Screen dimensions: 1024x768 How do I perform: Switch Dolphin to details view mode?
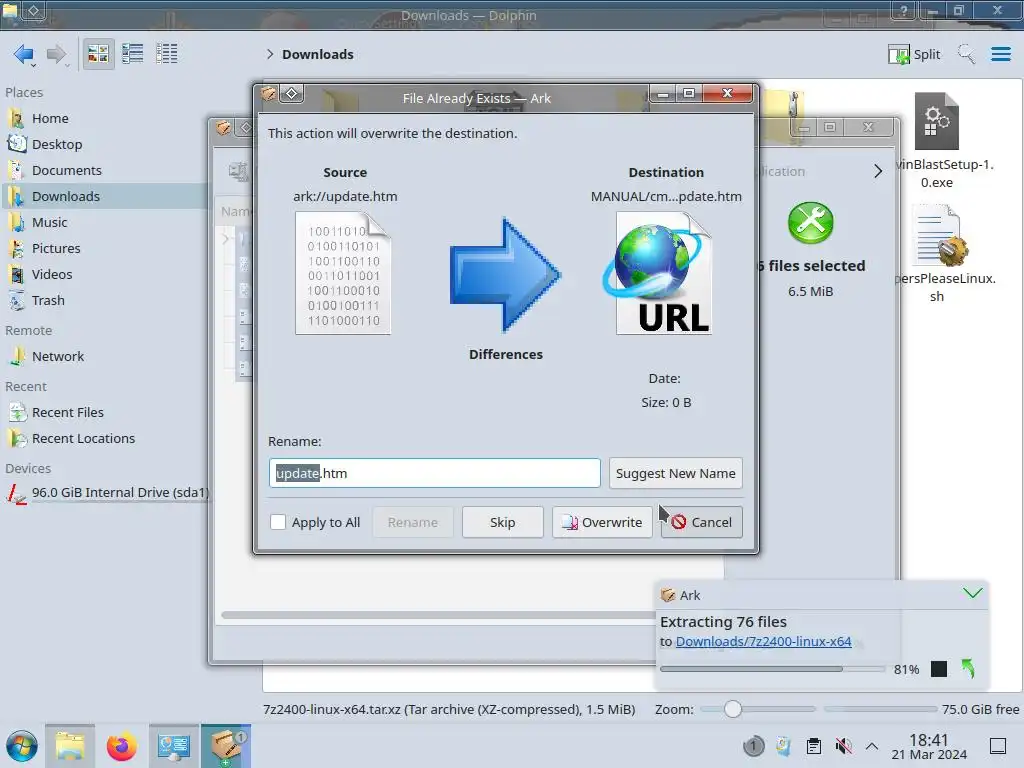167,54
